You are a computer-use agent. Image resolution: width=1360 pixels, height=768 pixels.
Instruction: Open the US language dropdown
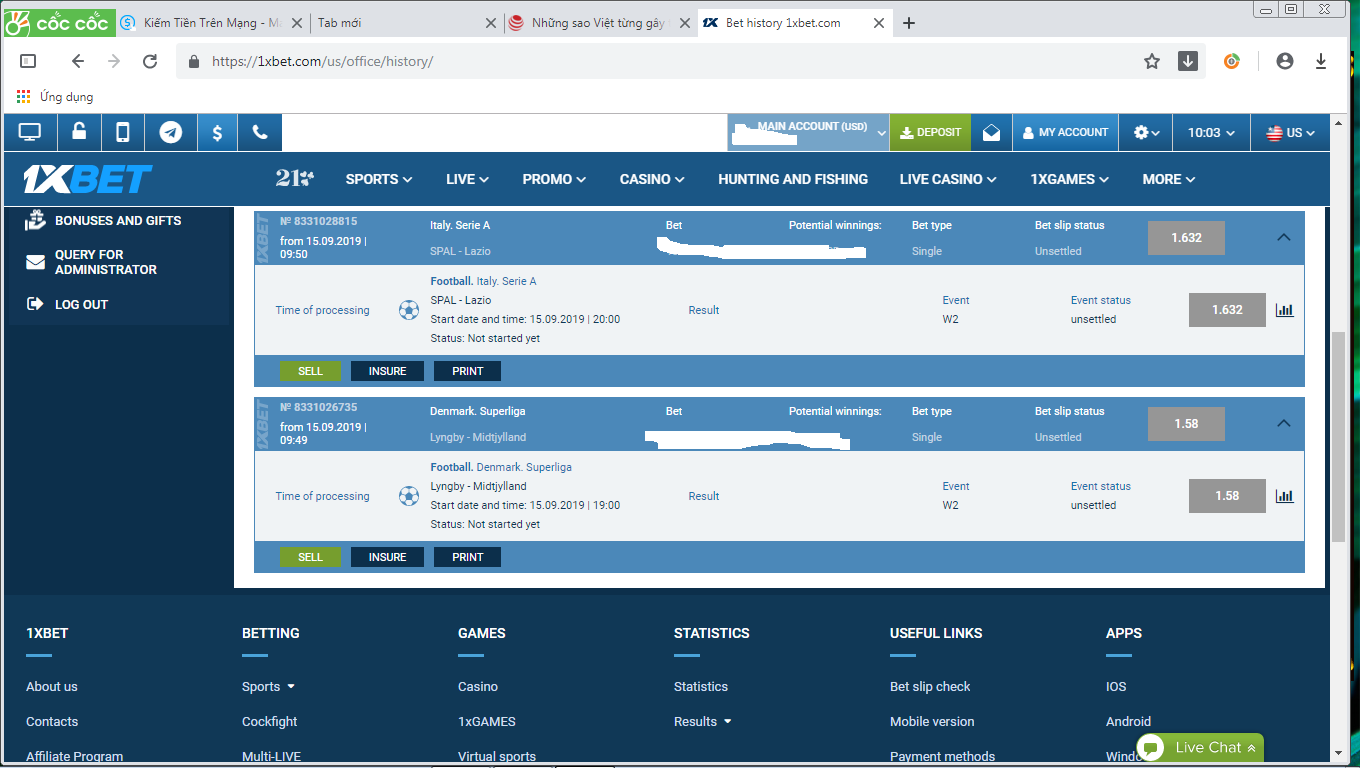pos(1291,132)
